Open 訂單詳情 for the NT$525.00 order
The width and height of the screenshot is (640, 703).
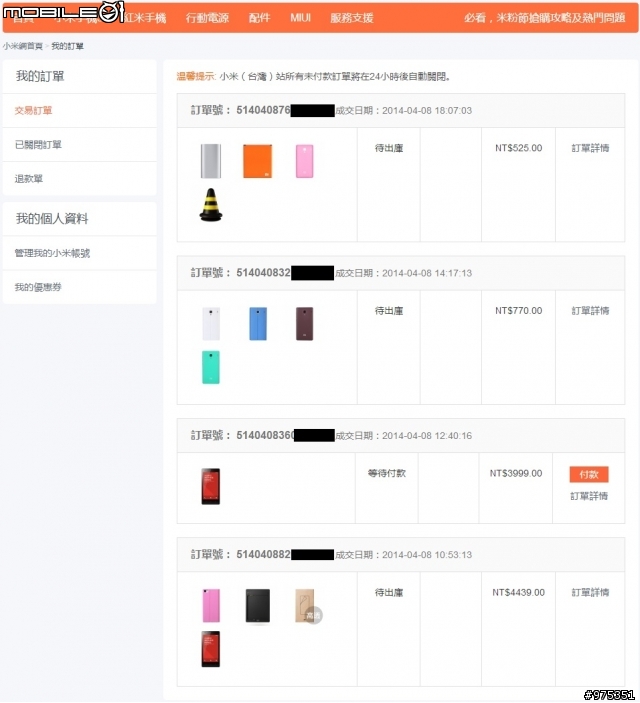pyautogui.click(x=590, y=148)
